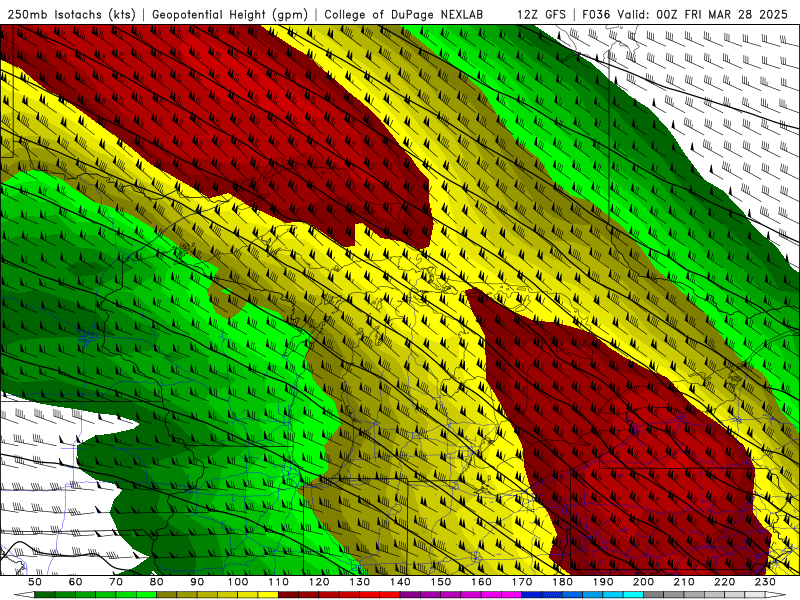Click the '250mb Isotachs (kts)' title text
This screenshot has width=800, height=600.
click(x=71, y=15)
